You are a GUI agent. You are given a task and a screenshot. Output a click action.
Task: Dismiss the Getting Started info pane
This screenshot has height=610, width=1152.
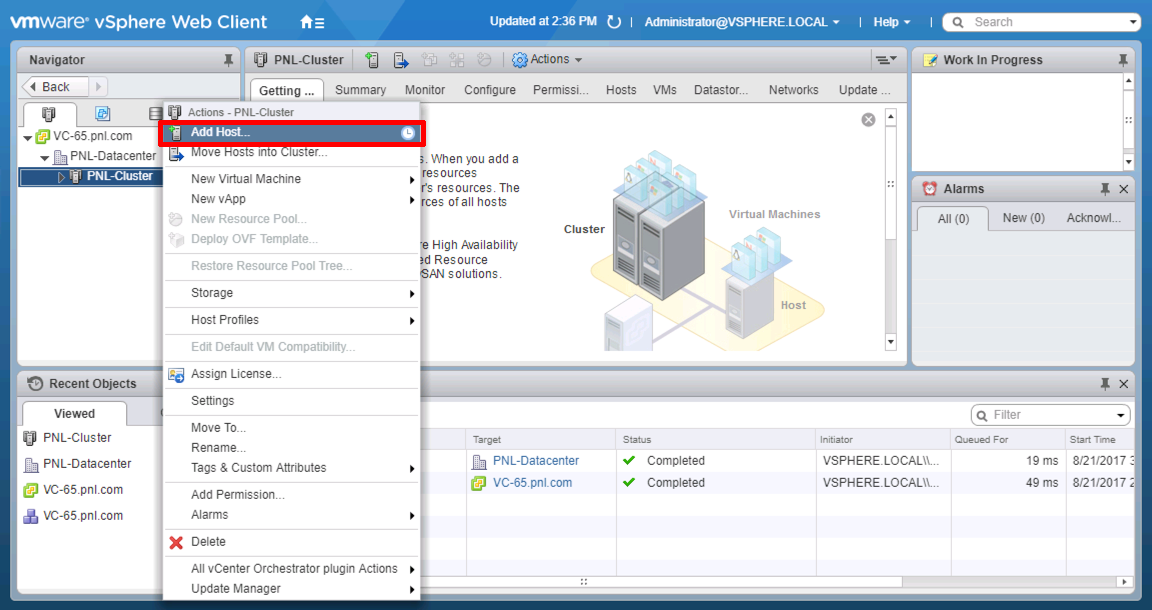pos(868,120)
